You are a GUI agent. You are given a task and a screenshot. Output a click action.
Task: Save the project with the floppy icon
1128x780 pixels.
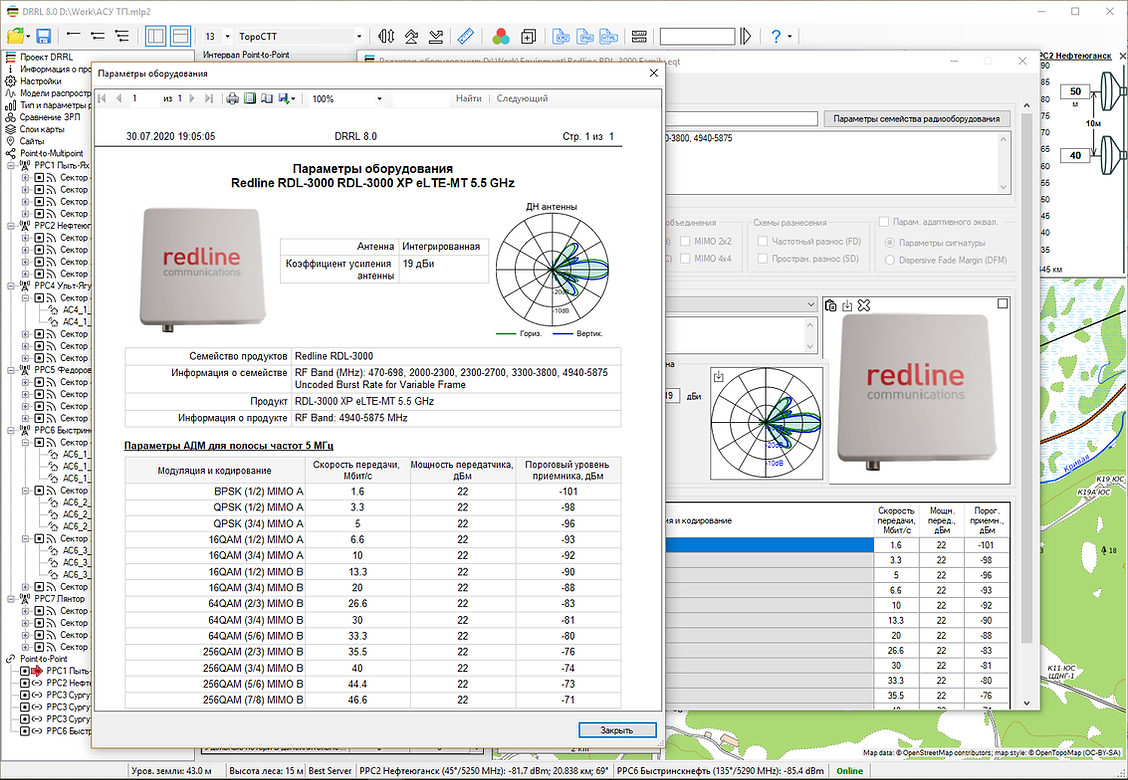(x=43, y=36)
